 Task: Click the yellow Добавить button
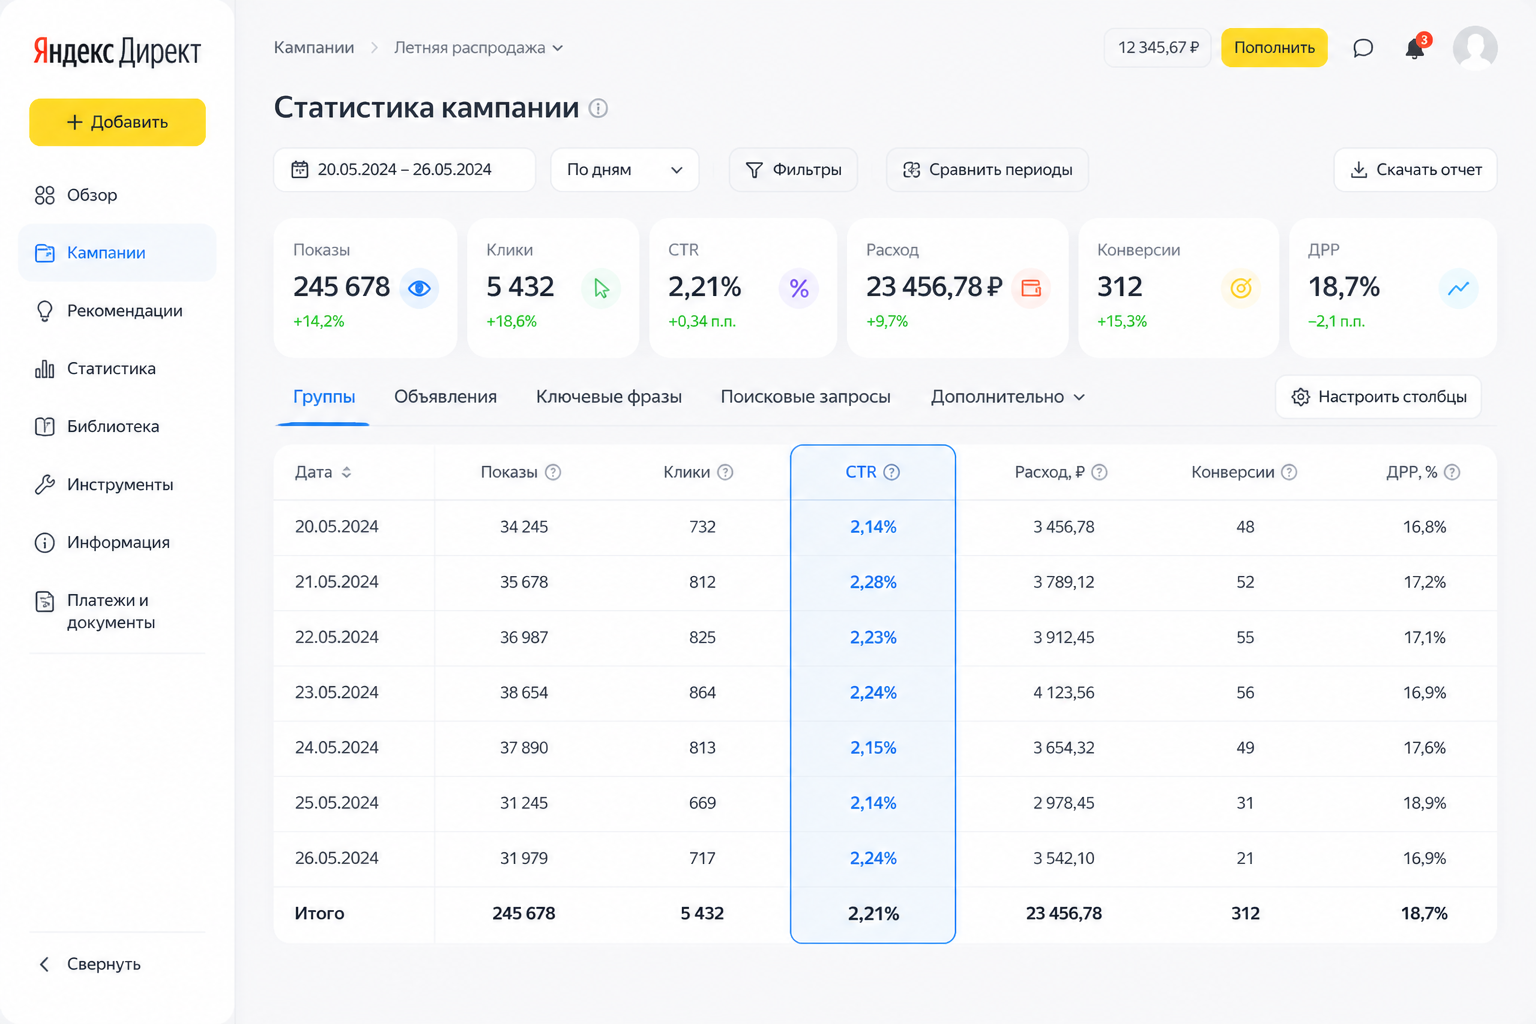coord(117,122)
